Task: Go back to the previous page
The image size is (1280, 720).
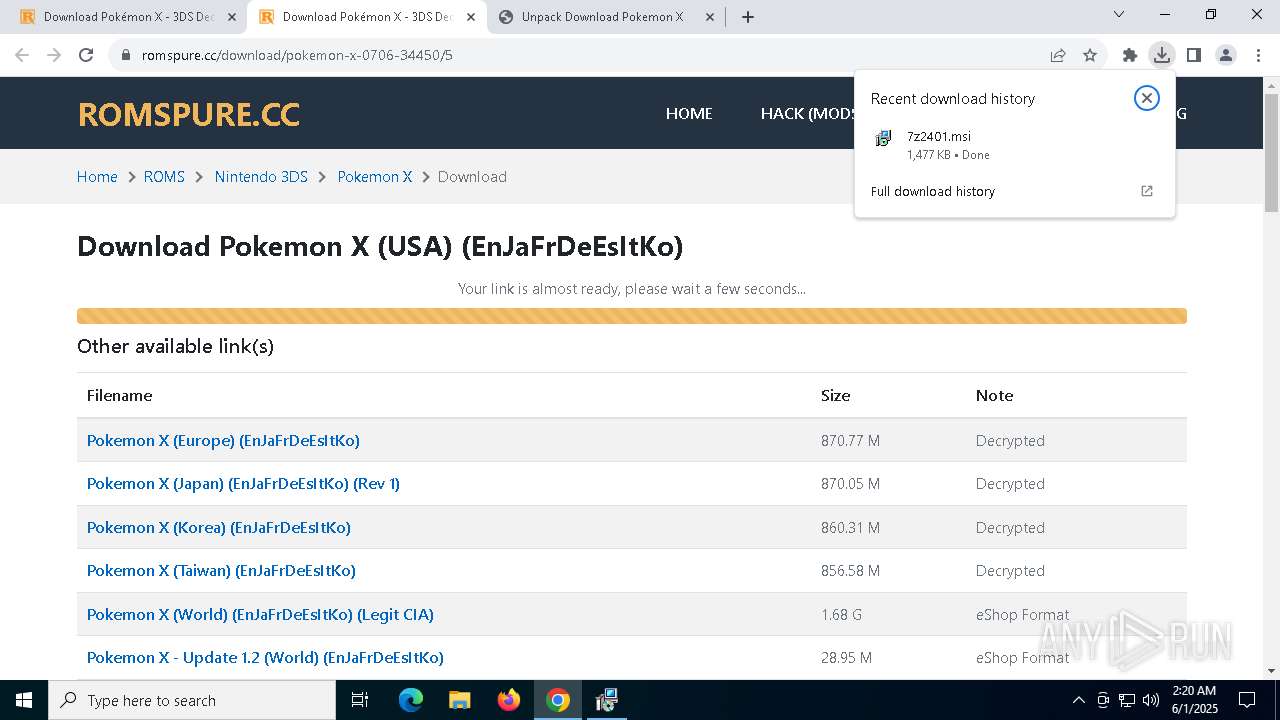Action: pos(22,55)
